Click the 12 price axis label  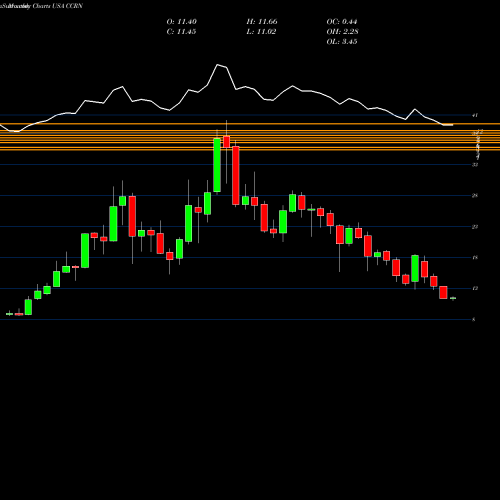pos(475,288)
